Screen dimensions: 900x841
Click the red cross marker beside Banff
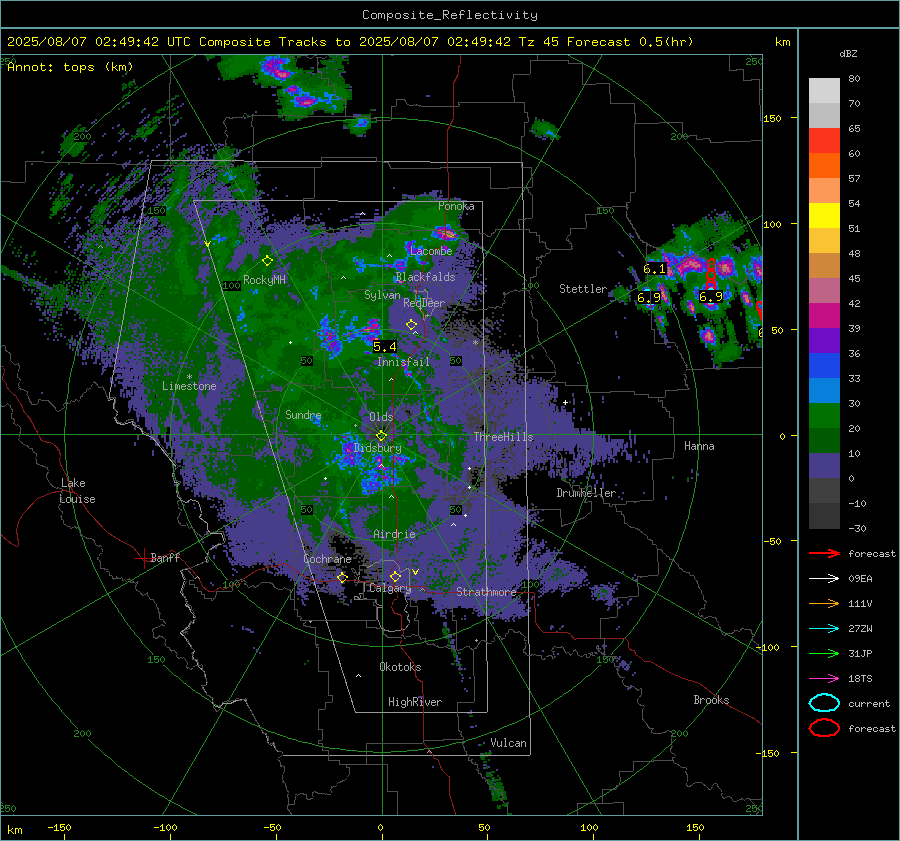(x=143, y=557)
